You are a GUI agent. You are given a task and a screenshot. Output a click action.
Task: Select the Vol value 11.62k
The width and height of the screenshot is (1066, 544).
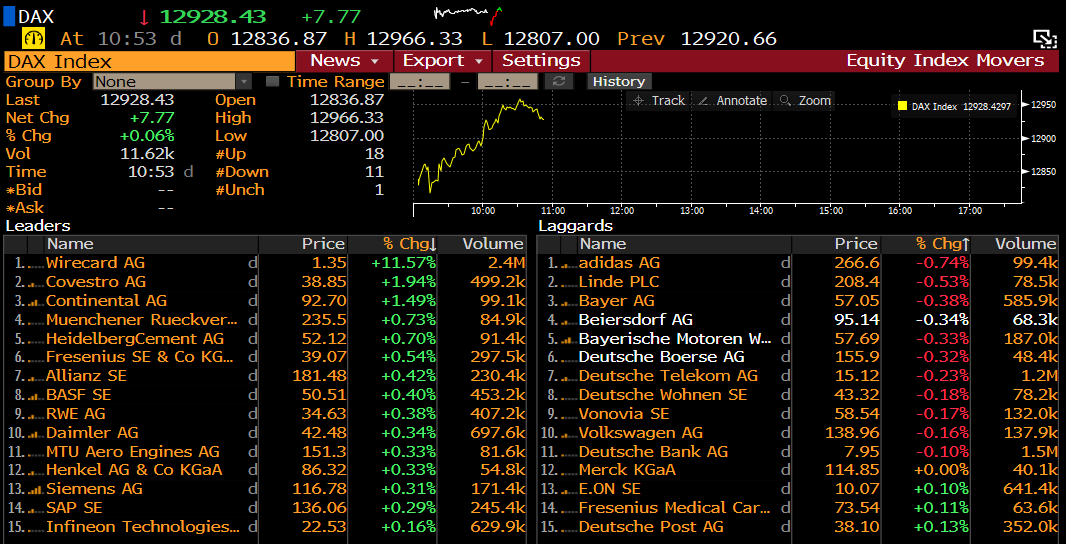[x=148, y=154]
